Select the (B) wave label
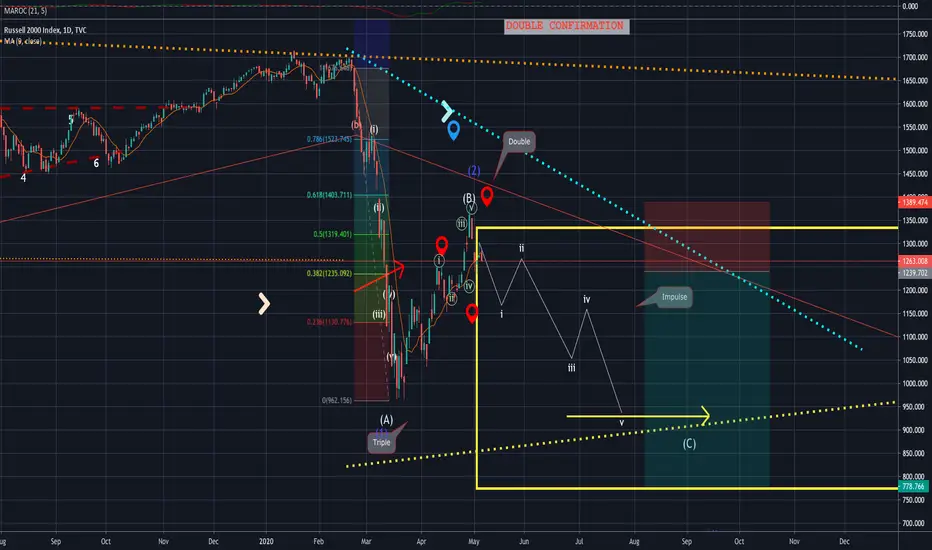This screenshot has width=932, height=550. [x=469, y=197]
